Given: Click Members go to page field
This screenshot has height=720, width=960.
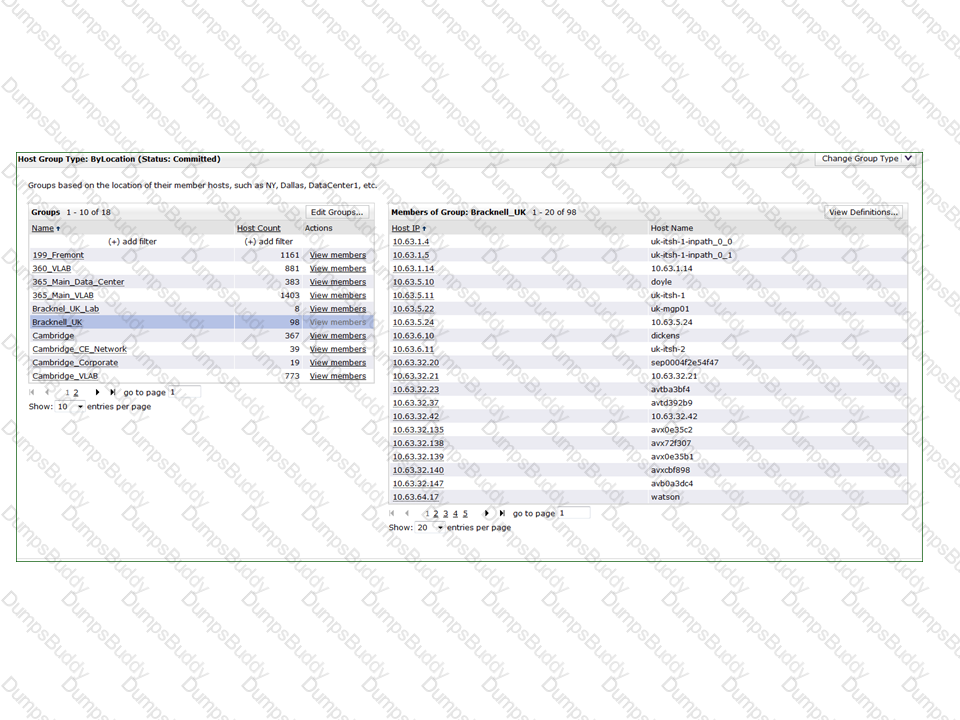Looking at the screenshot, I should pyautogui.click(x=574, y=514).
